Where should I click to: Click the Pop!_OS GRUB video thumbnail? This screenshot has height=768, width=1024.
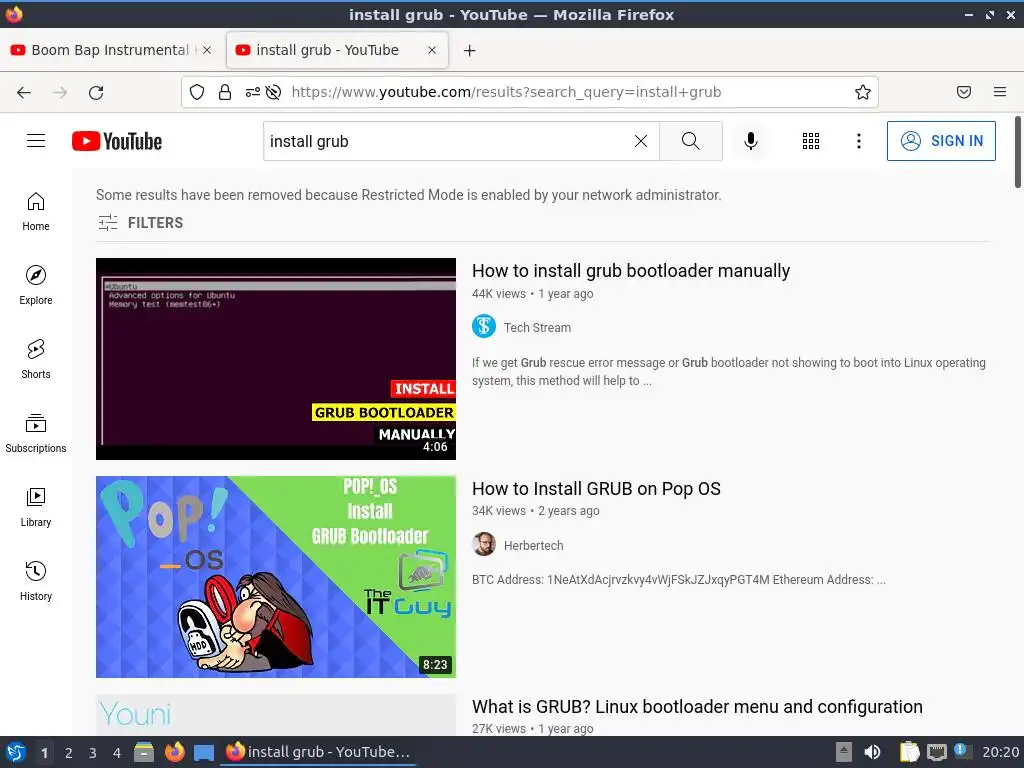pos(276,577)
